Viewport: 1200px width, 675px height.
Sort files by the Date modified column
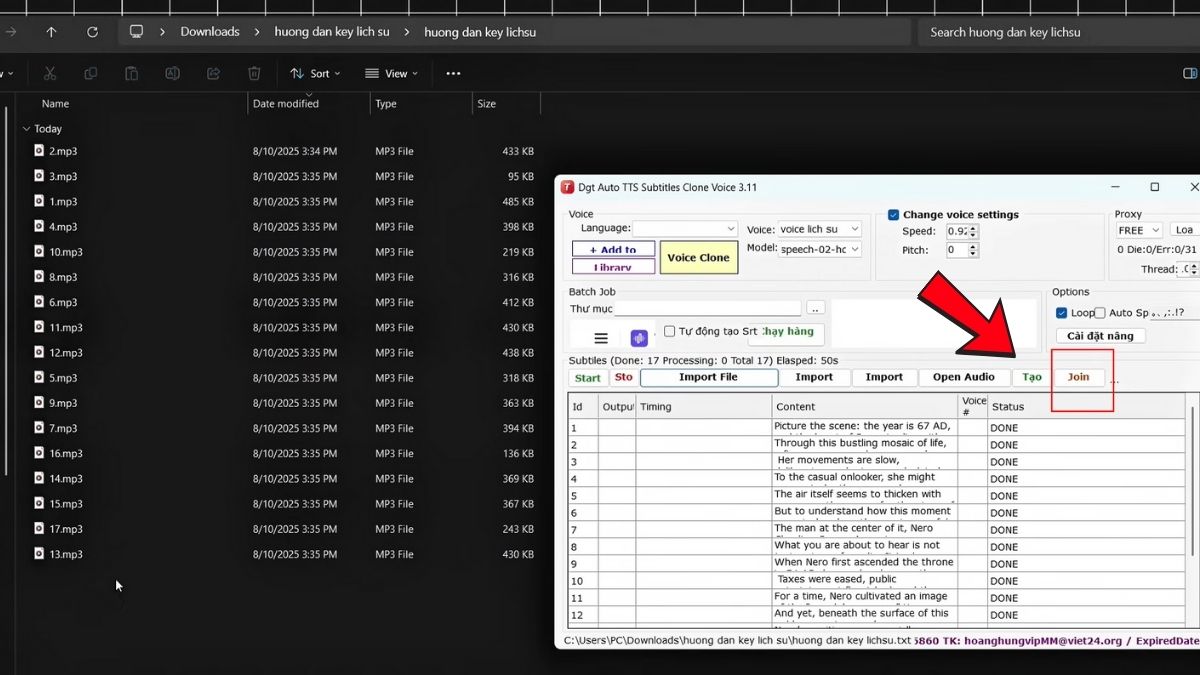(x=286, y=104)
